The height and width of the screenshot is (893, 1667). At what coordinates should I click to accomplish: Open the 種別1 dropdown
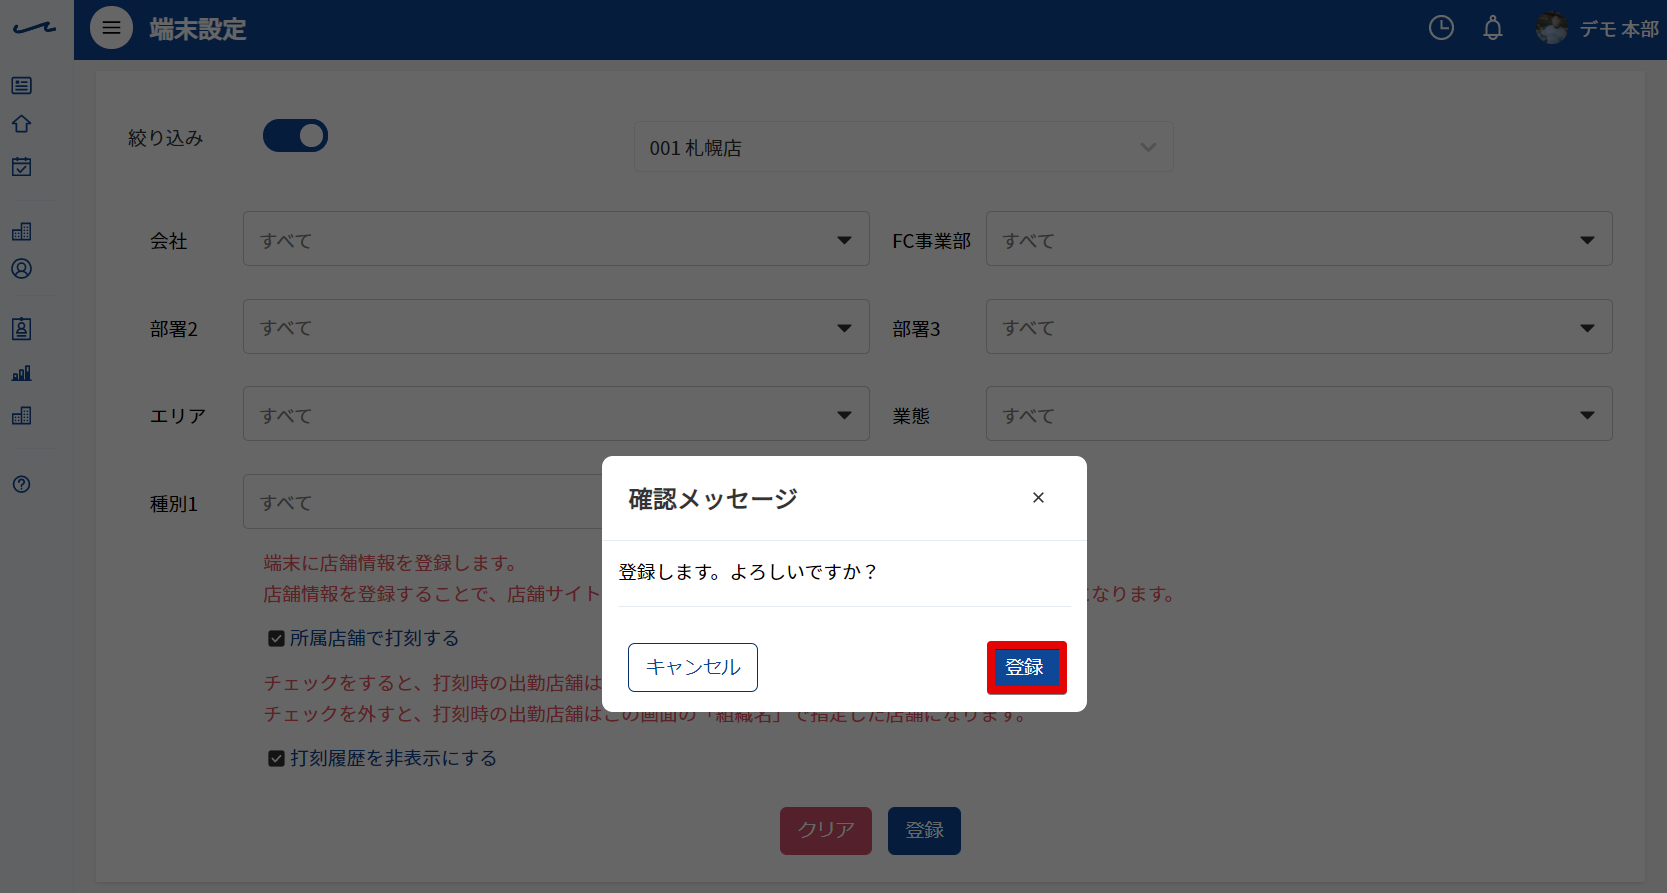tap(423, 502)
